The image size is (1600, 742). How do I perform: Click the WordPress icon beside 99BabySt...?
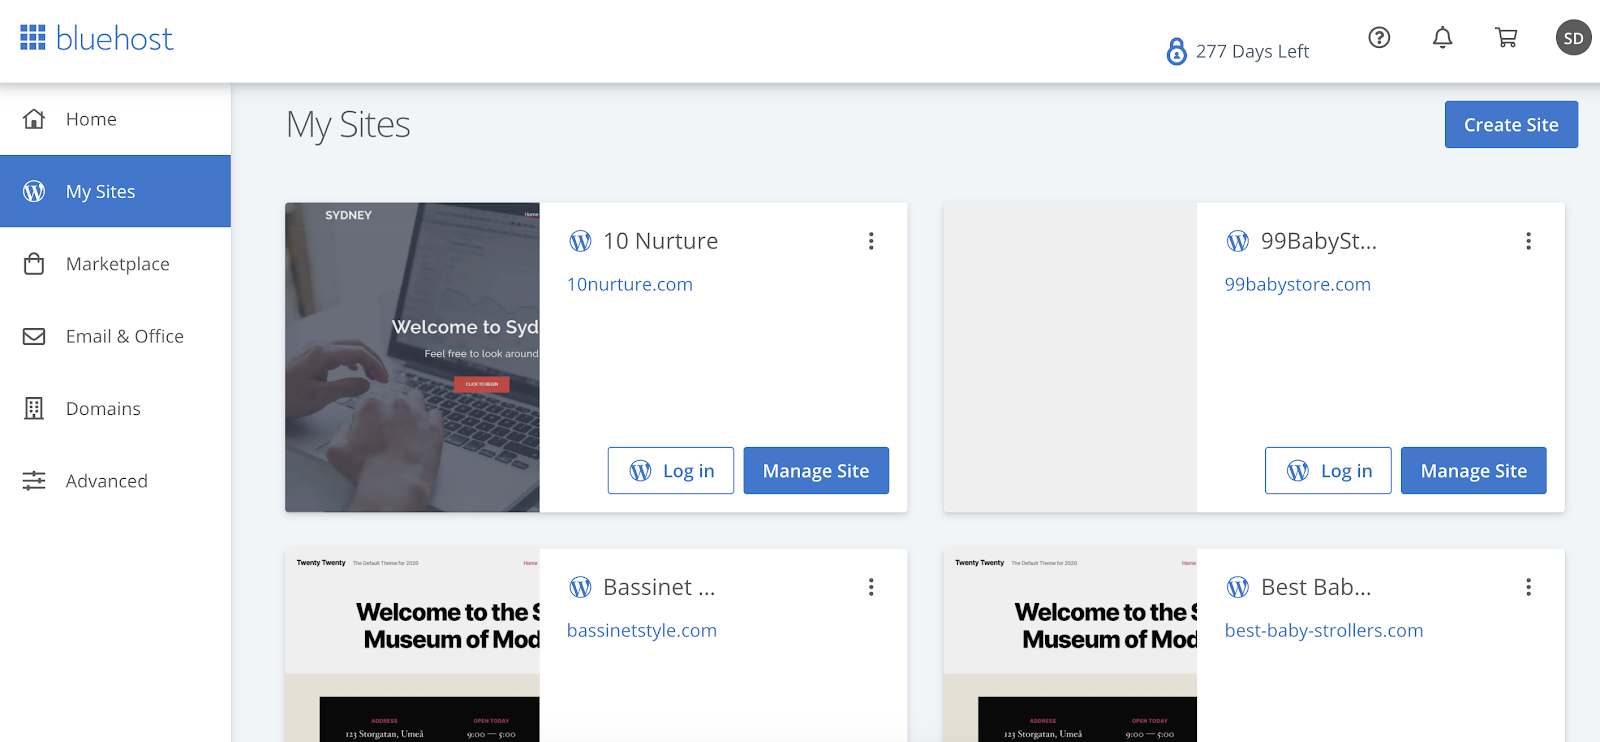point(1238,241)
